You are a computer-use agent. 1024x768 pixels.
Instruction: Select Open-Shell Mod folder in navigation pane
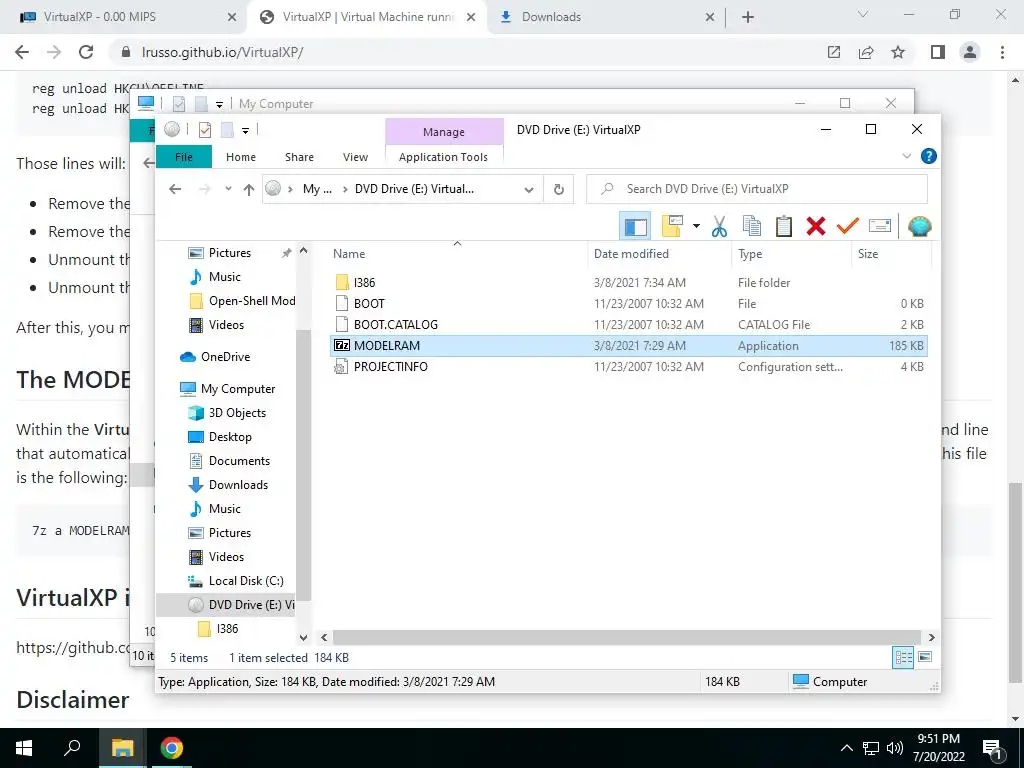242,300
